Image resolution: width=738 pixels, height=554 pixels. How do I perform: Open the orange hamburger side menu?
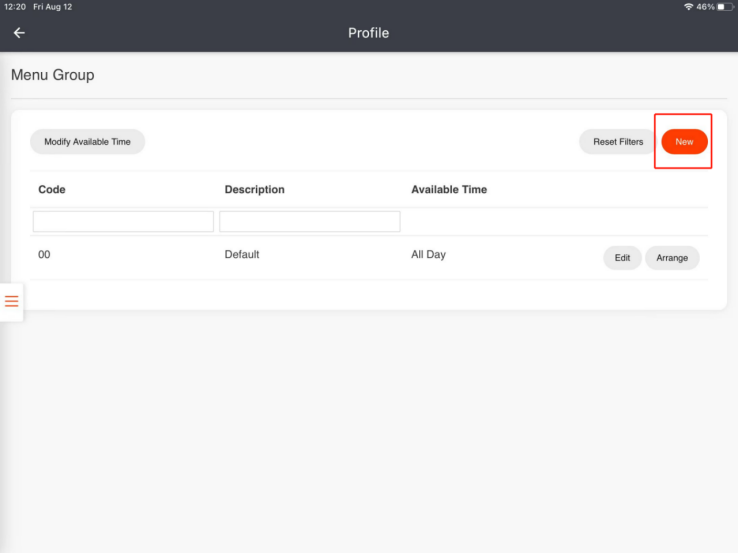tap(11, 301)
